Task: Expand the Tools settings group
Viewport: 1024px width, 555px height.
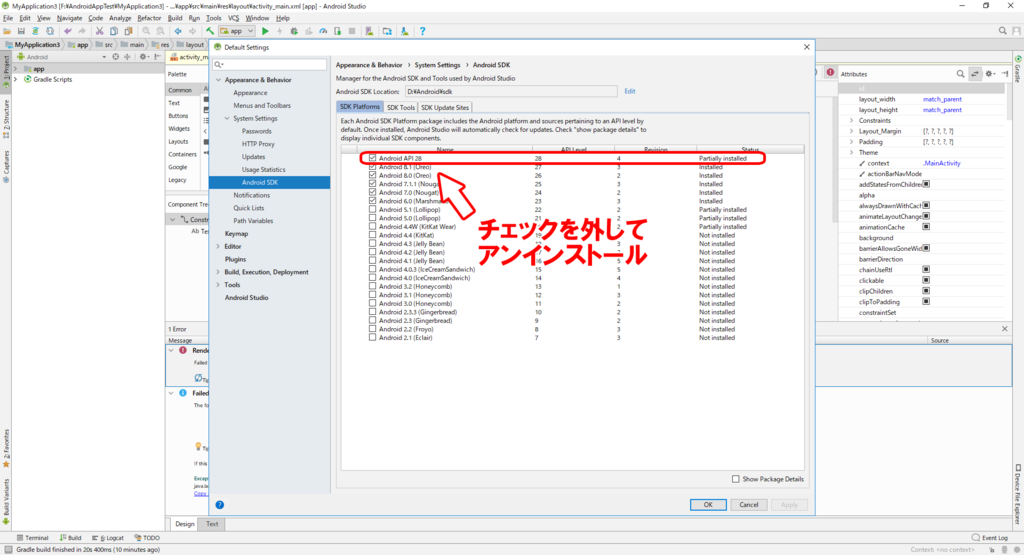Action: pos(219,285)
